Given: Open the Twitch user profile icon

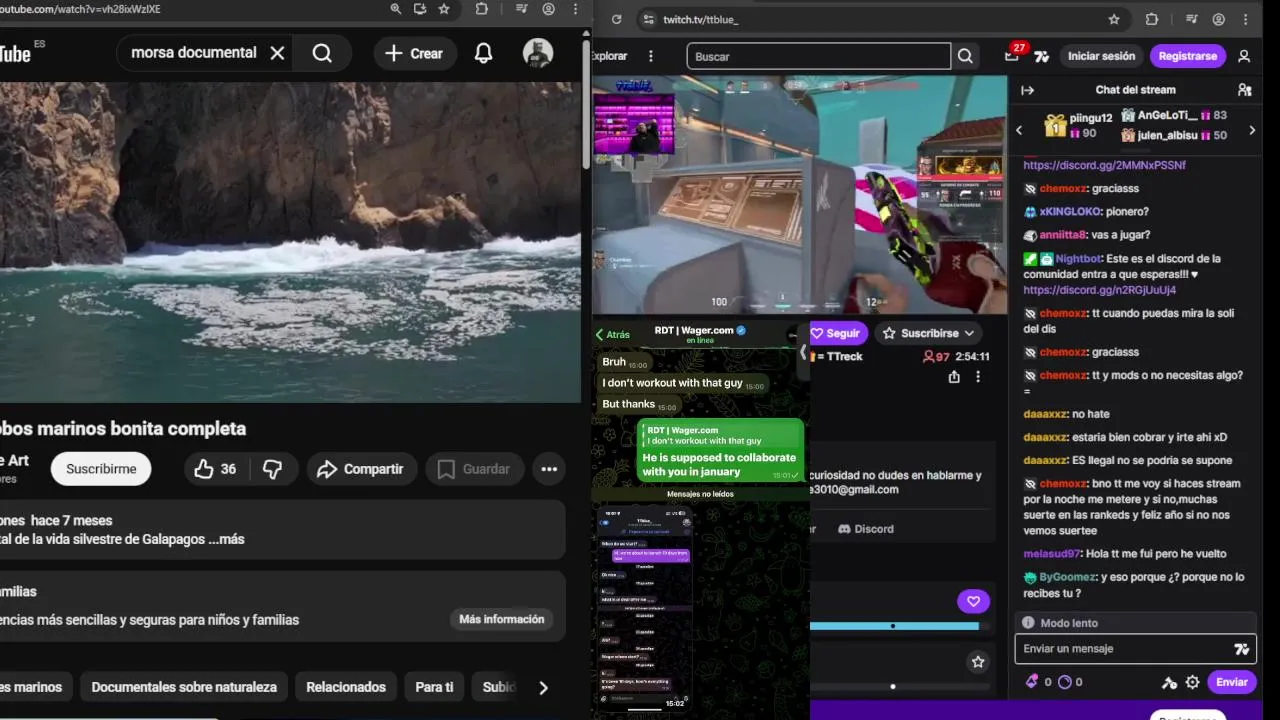Looking at the screenshot, I should pyautogui.click(x=1244, y=56).
